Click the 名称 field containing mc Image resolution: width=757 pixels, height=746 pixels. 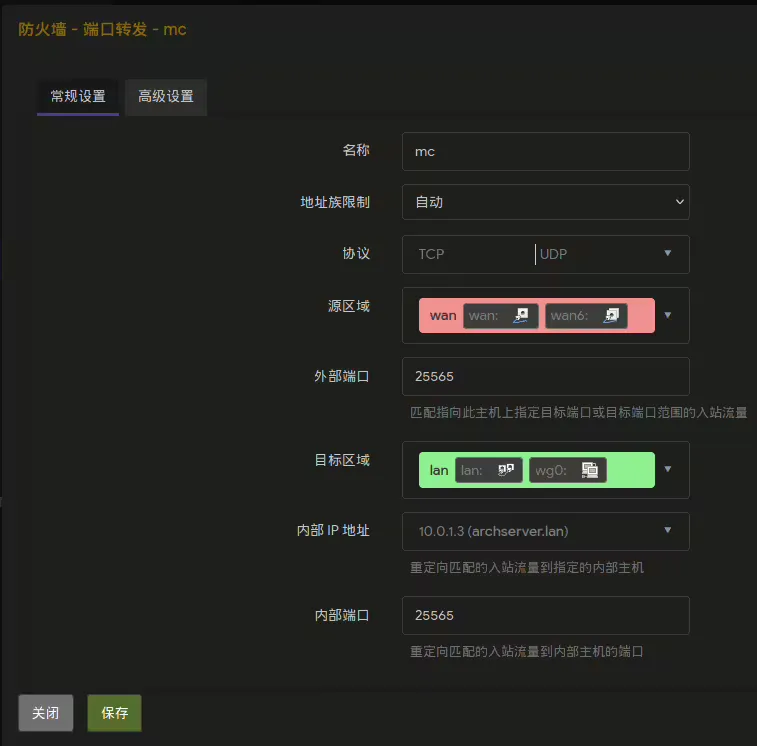pyautogui.click(x=545, y=152)
